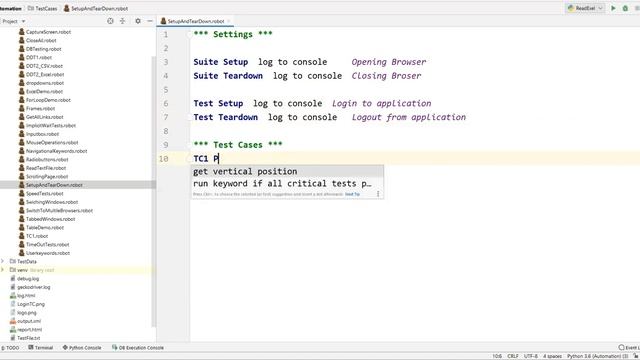640x360 pixels.
Task: Open report.html file
Action: (26, 330)
